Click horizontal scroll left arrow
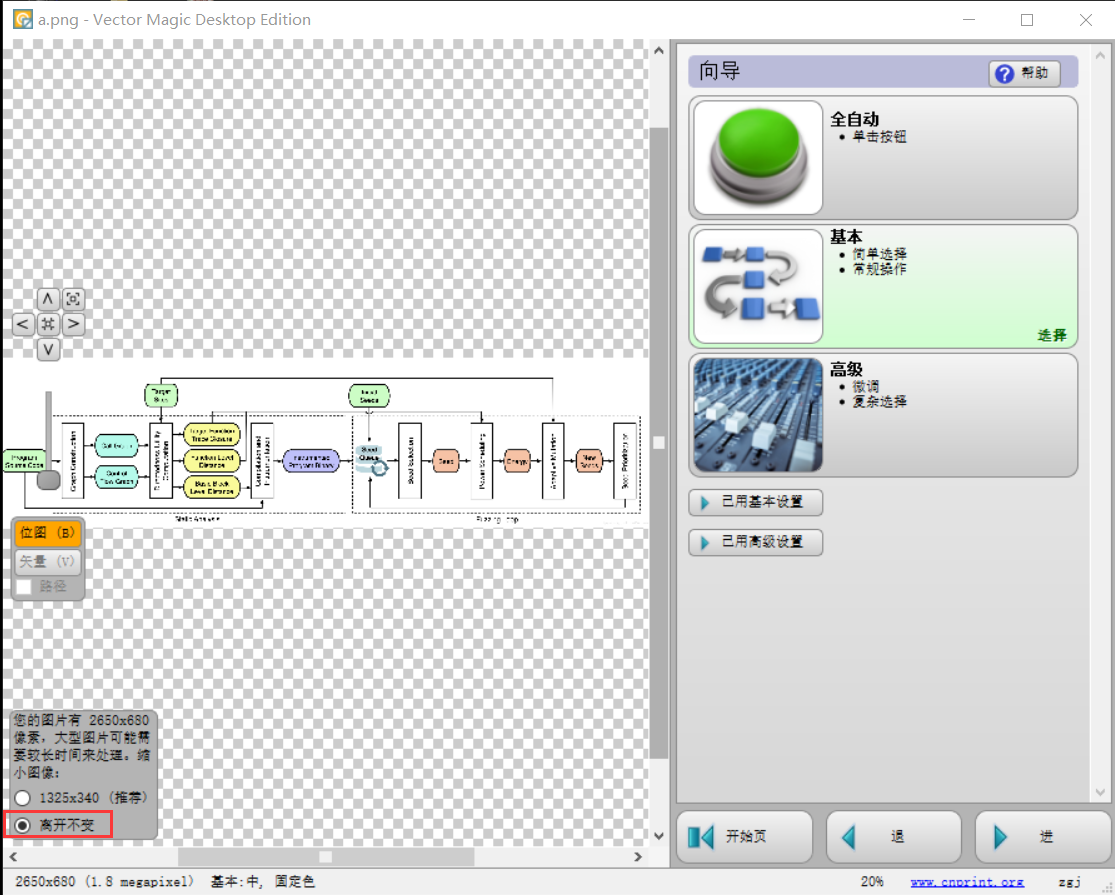1115x895 pixels. pyautogui.click(x=13, y=857)
